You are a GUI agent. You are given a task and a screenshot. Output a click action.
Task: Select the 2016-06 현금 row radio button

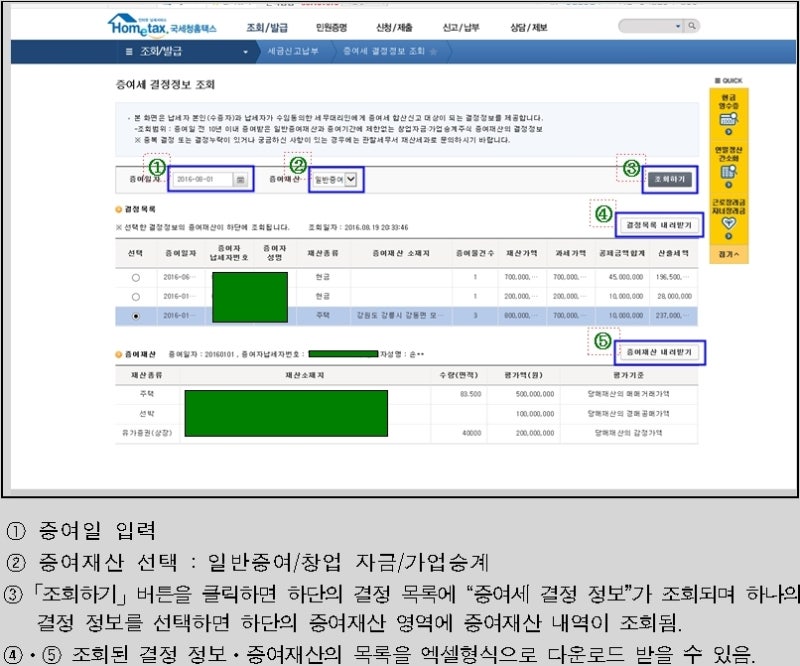click(135, 278)
